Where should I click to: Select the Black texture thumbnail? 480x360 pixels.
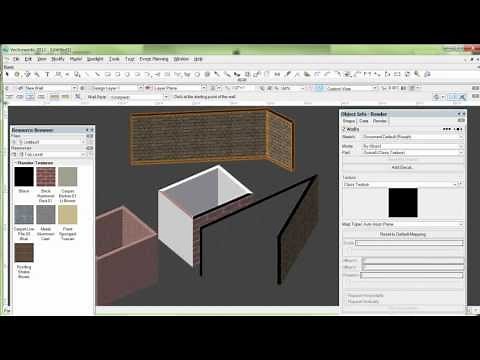[x=24, y=177]
